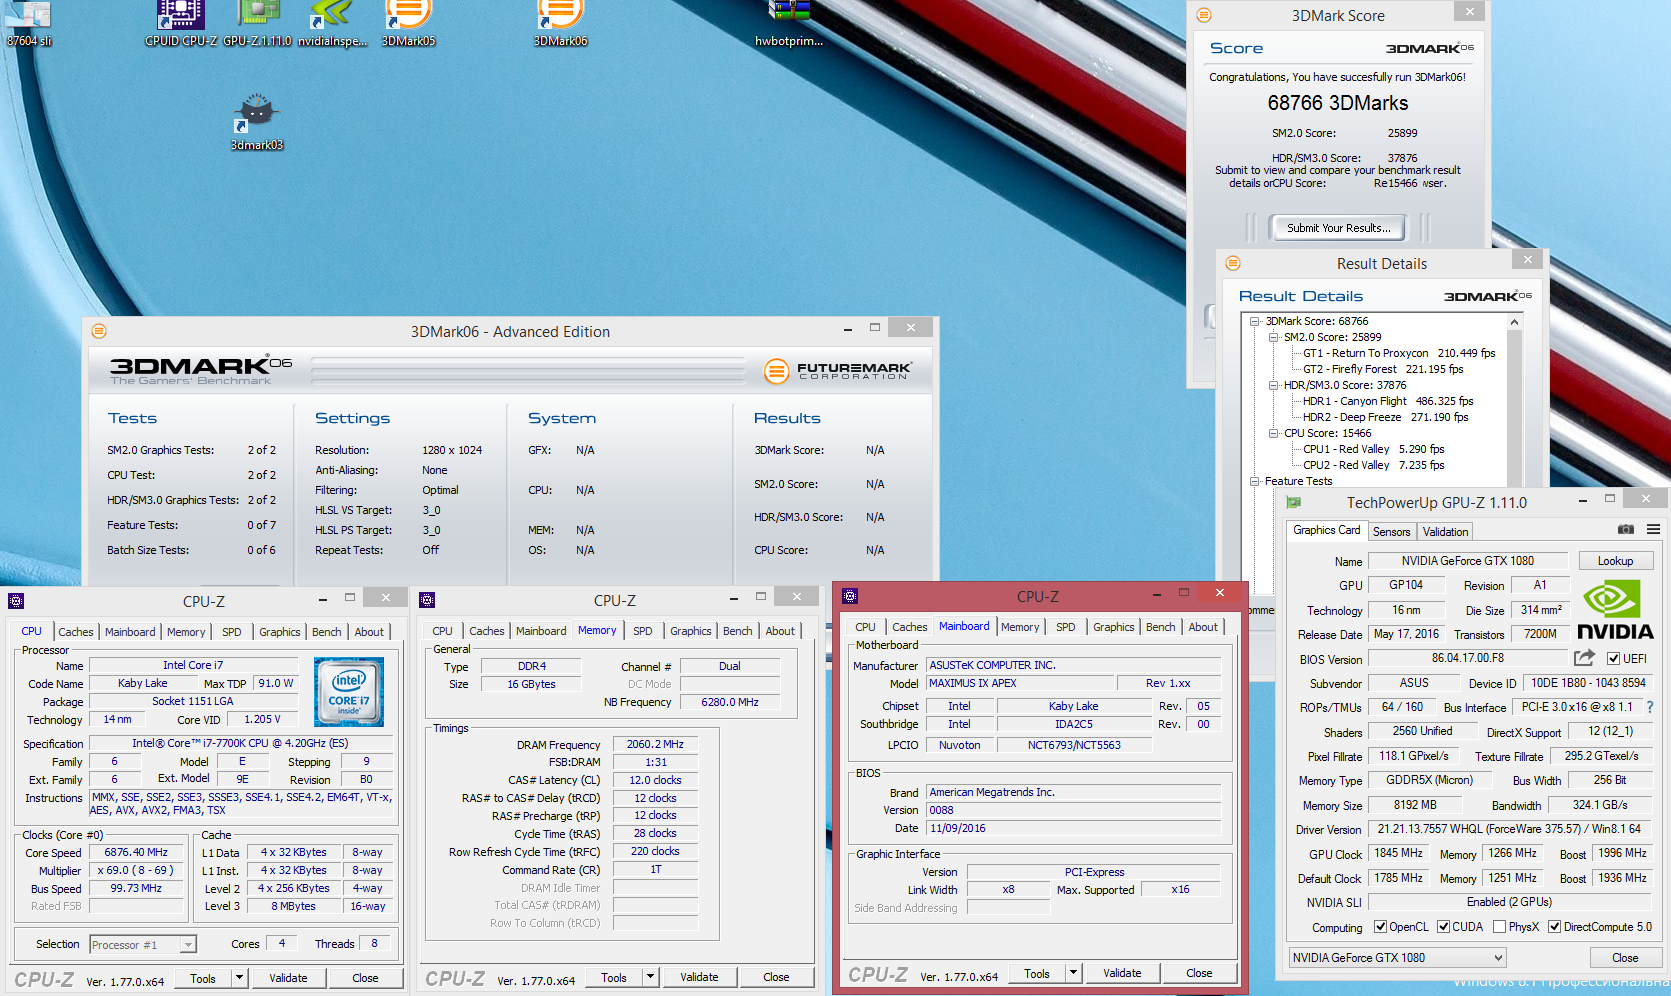
Task: Open the 87604 sli desktop file
Action: (x=29, y=24)
